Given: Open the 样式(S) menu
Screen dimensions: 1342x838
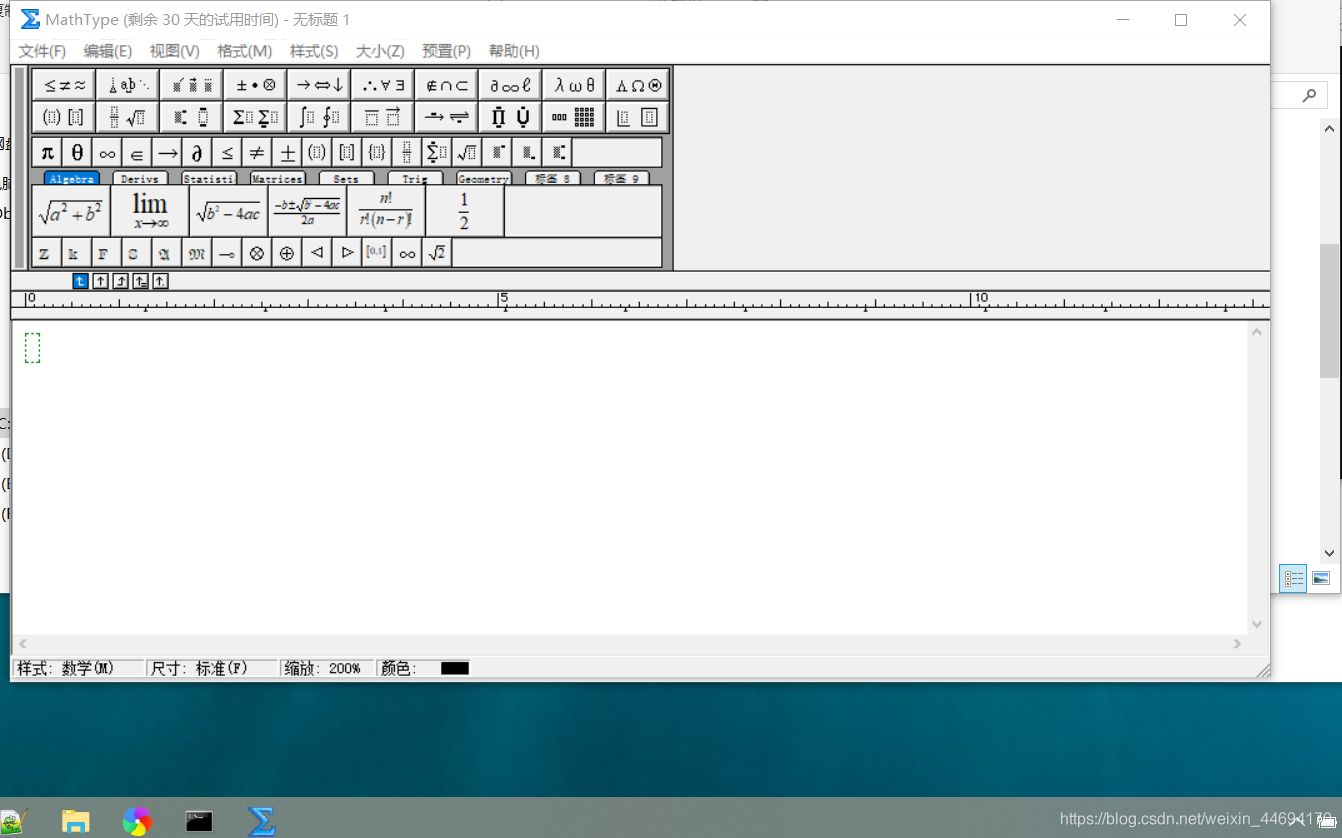Looking at the screenshot, I should [x=314, y=51].
